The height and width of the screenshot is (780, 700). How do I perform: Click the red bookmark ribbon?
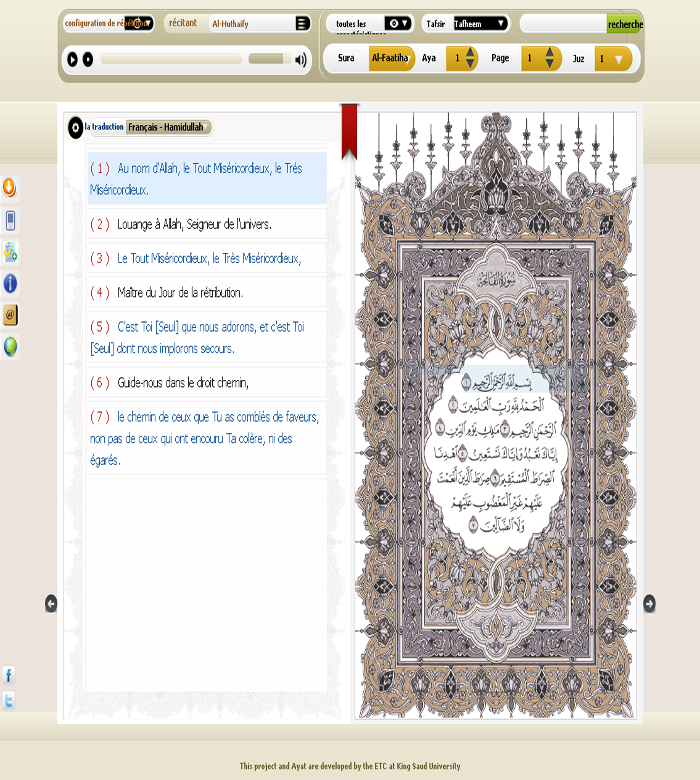click(x=349, y=131)
